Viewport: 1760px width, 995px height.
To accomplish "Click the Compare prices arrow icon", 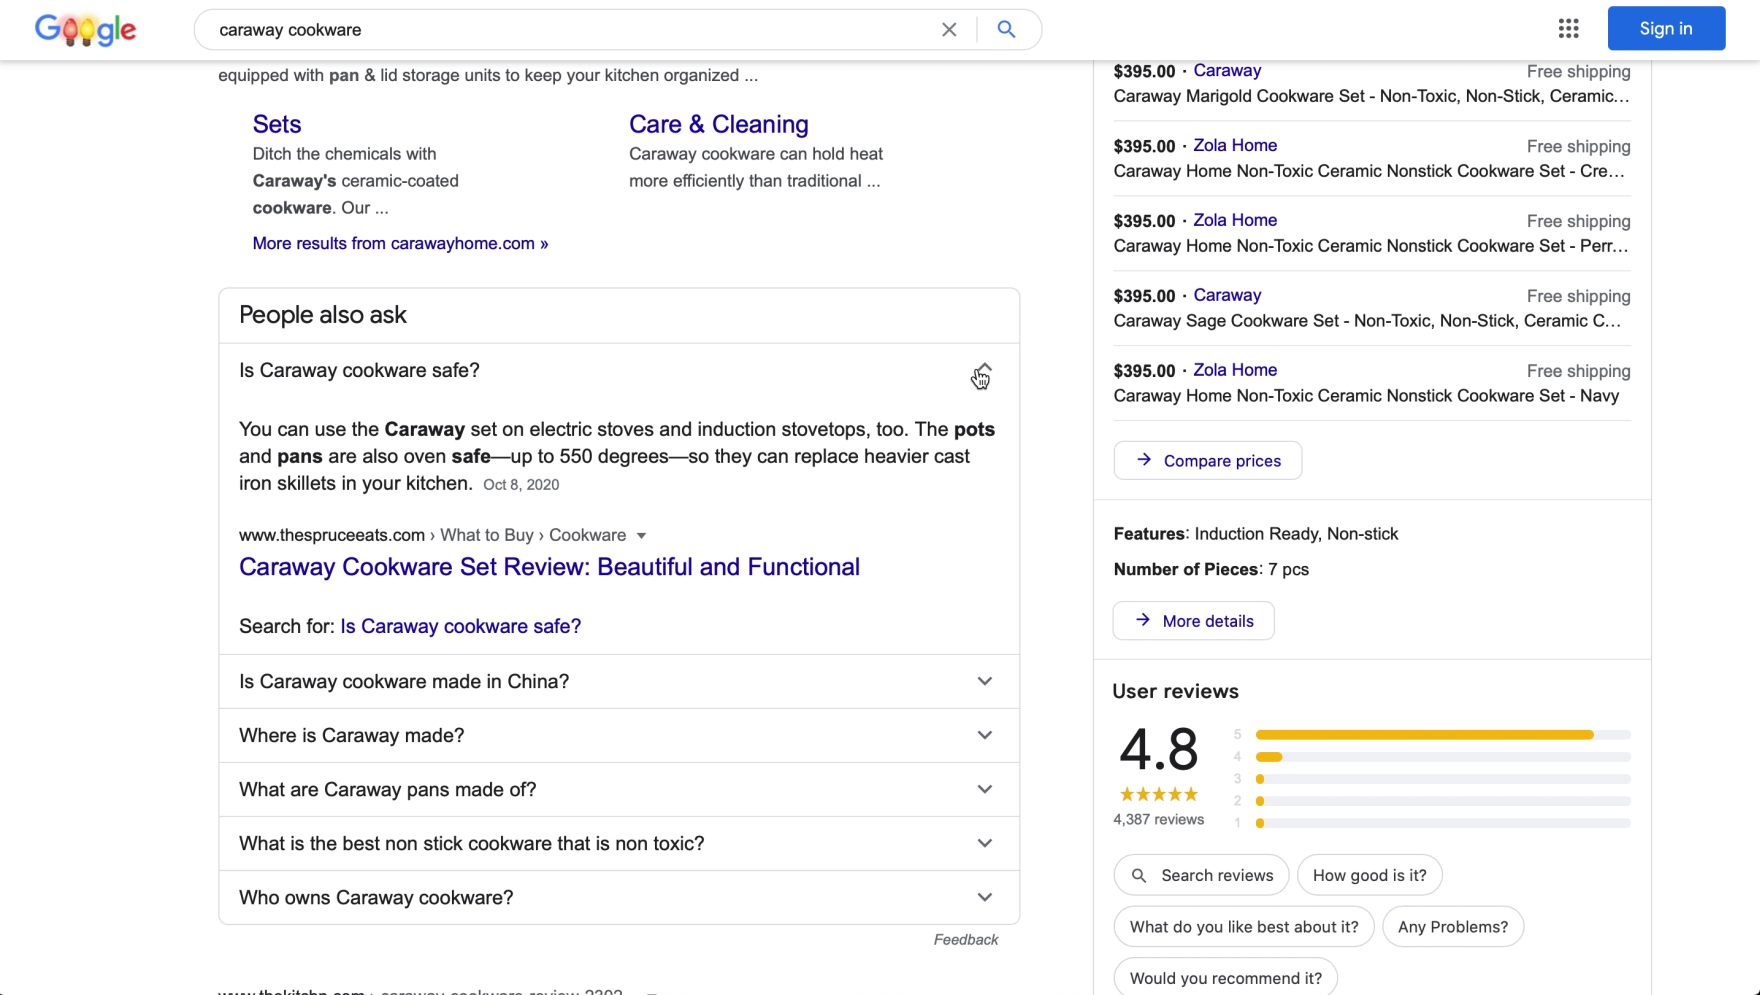I will tap(1144, 460).
